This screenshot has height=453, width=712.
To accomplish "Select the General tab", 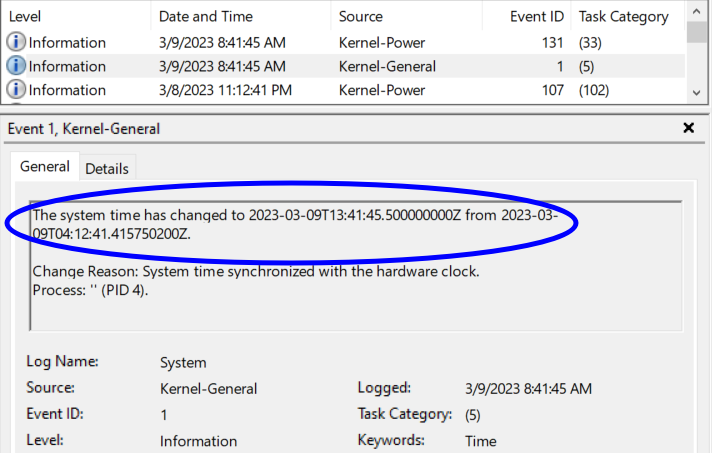I will click(45, 168).
